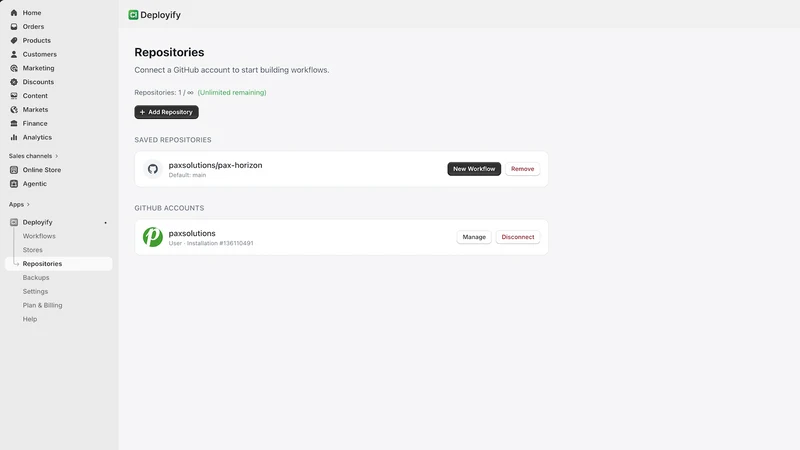800x450 pixels.
Task: Click the Sales channels label
Action: click(30, 156)
